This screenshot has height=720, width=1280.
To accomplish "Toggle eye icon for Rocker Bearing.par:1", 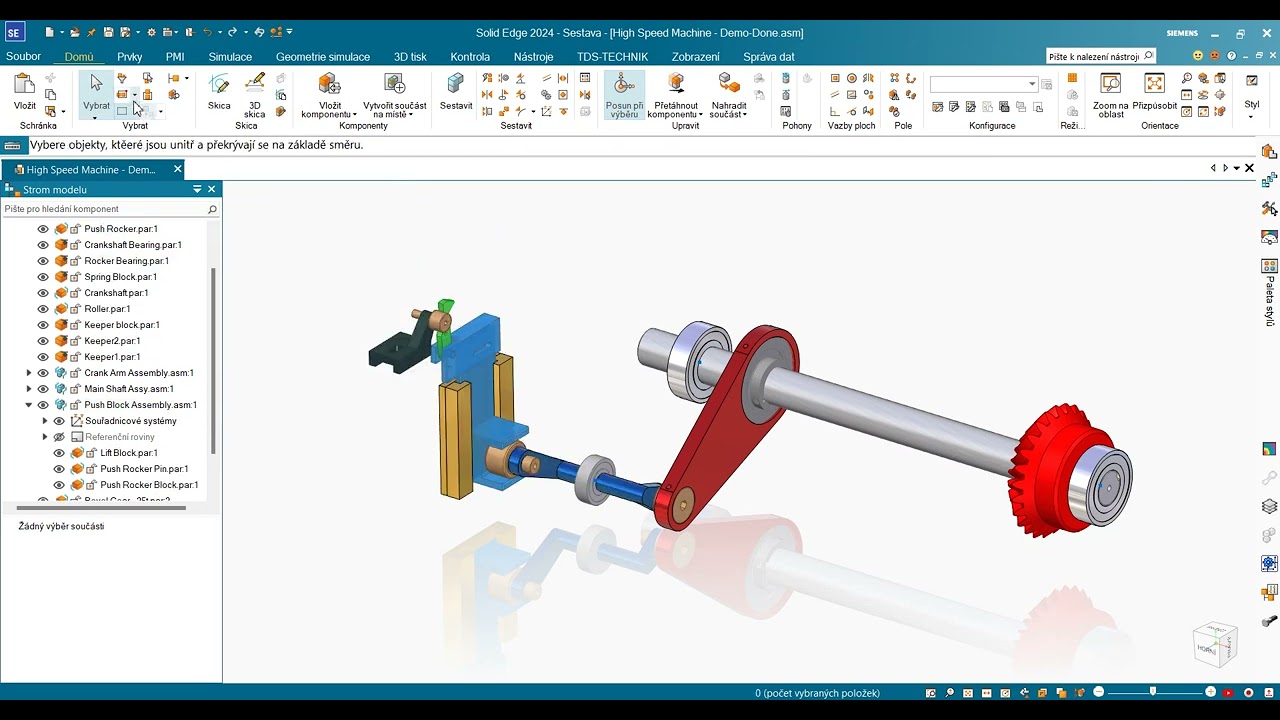I will (43, 261).
